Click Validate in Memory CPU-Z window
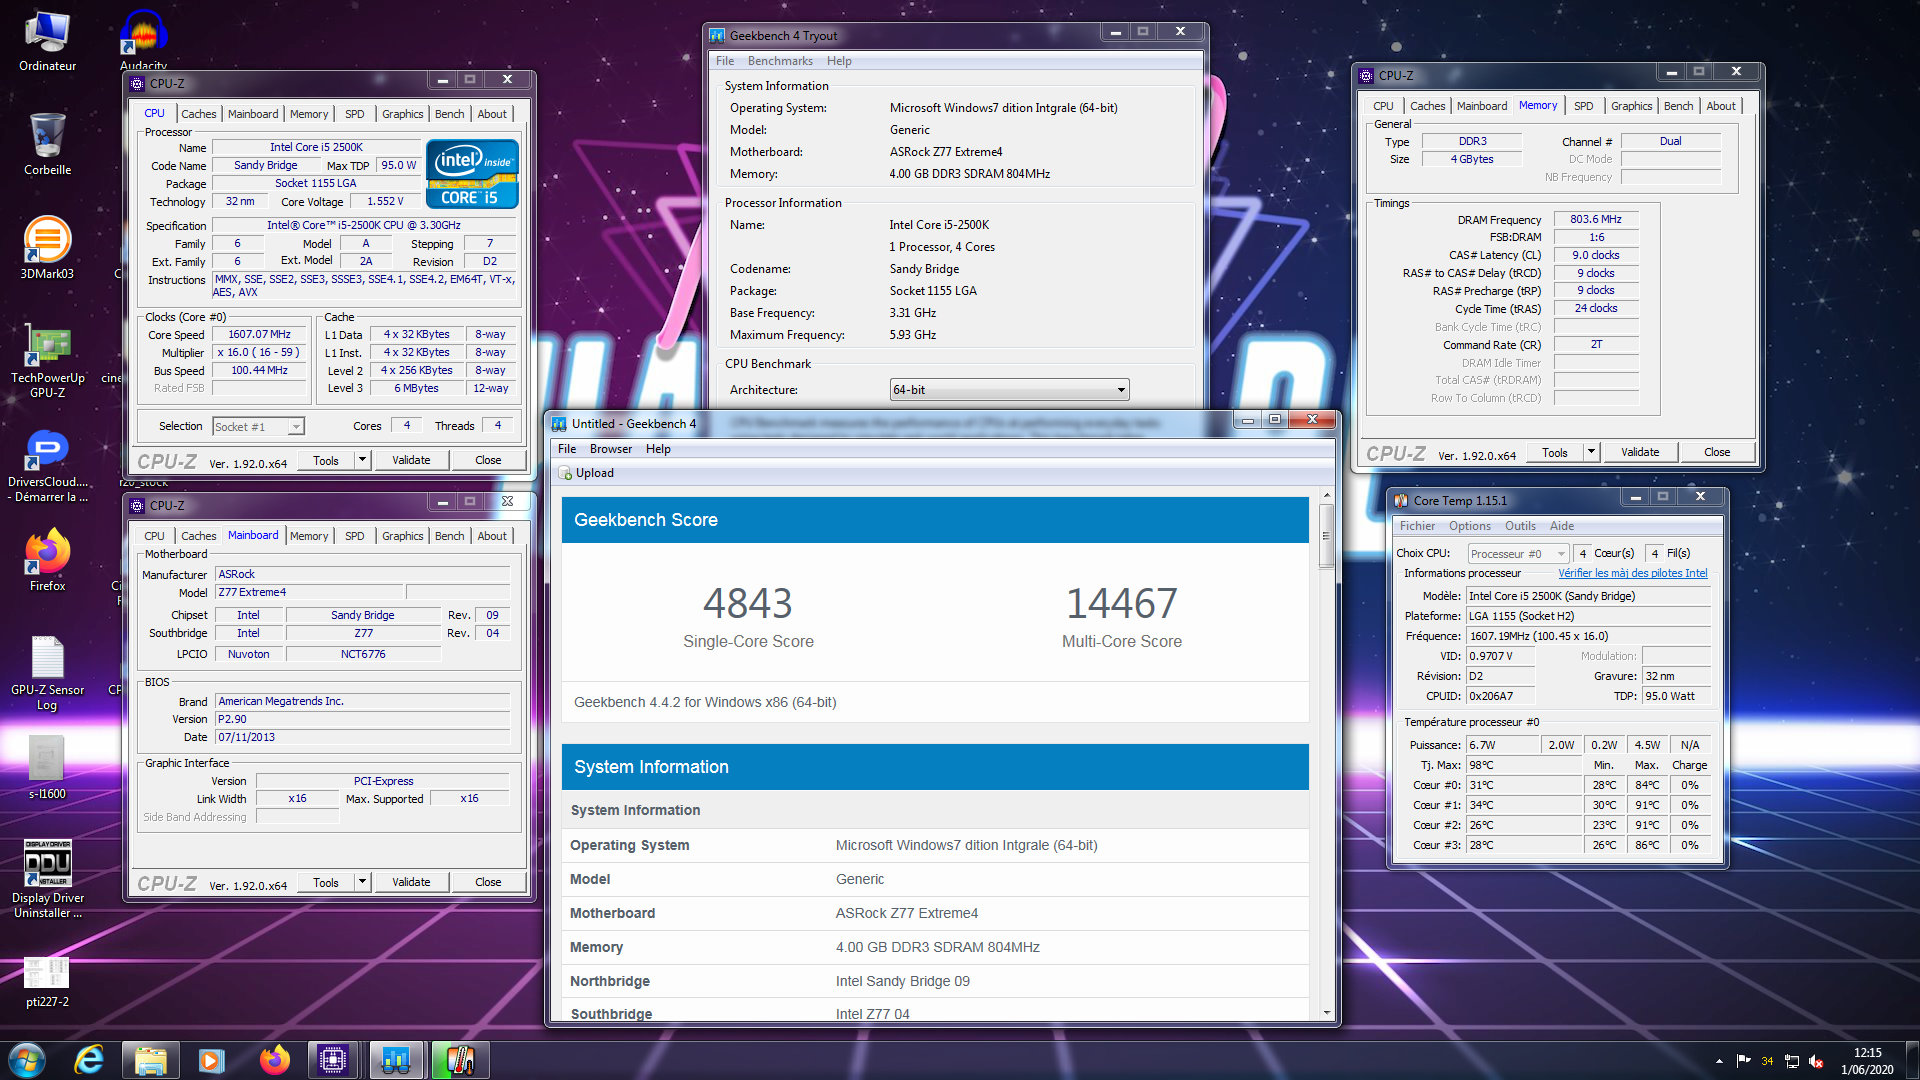Viewport: 1920px width, 1080px height. (x=1640, y=452)
